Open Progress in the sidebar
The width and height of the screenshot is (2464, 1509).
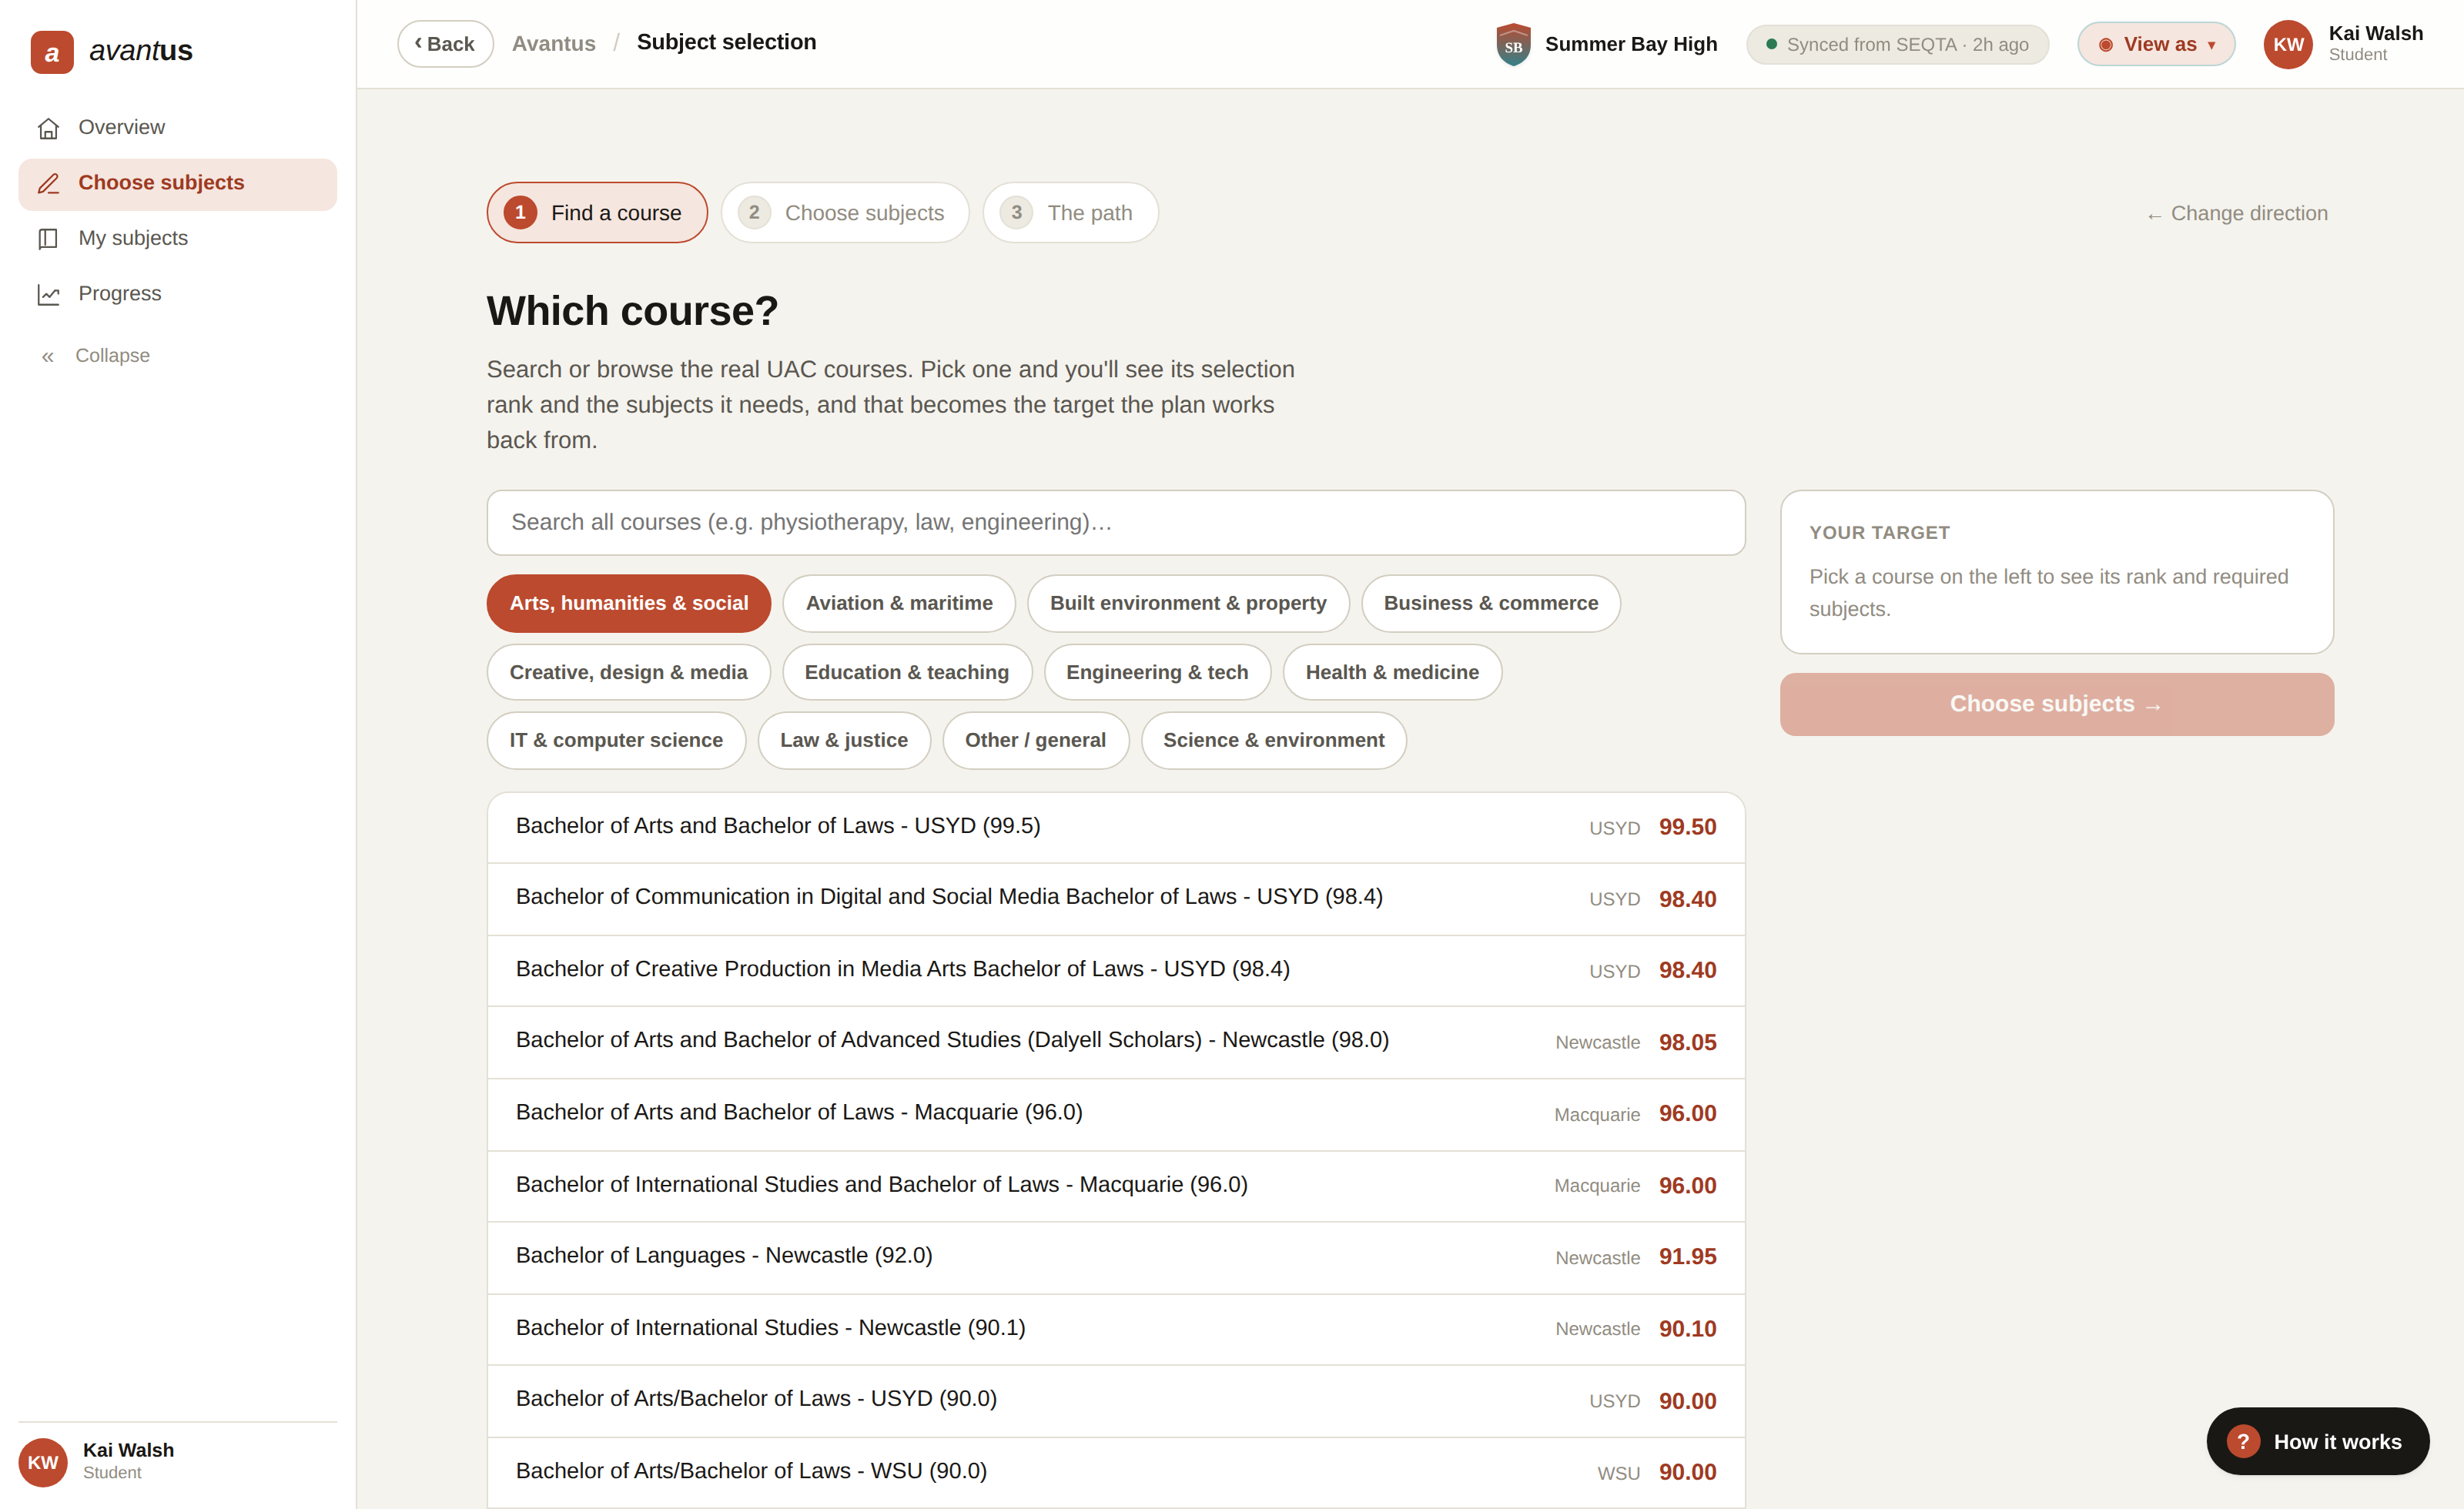pos(177,294)
